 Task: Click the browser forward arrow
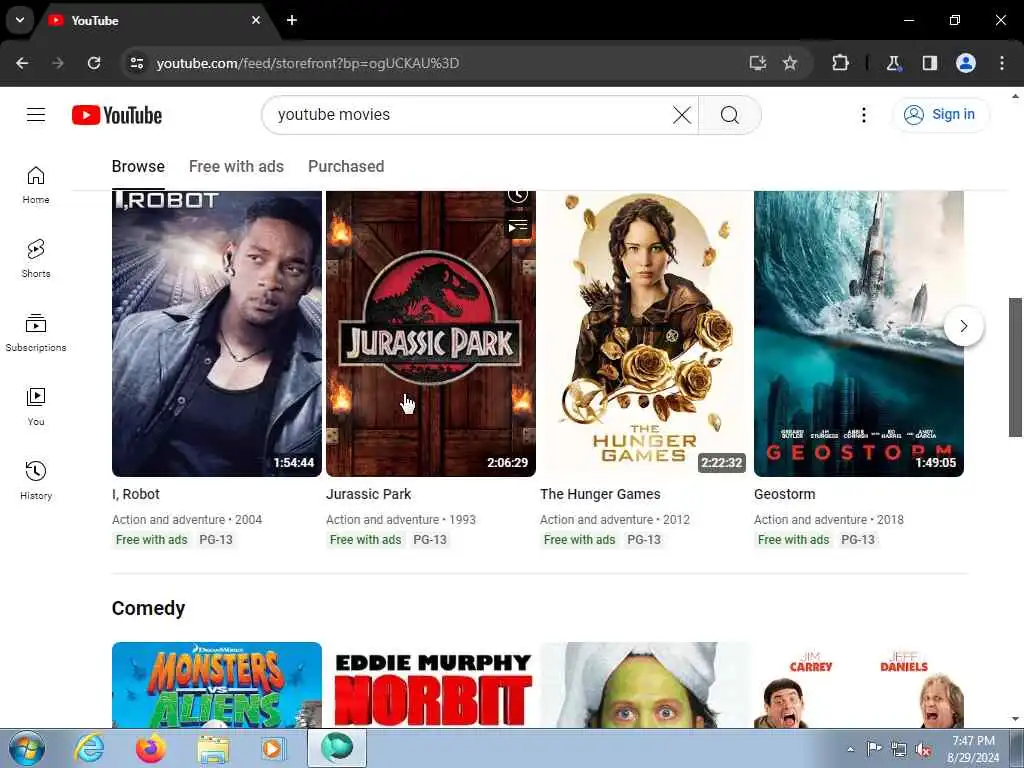pos(58,63)
